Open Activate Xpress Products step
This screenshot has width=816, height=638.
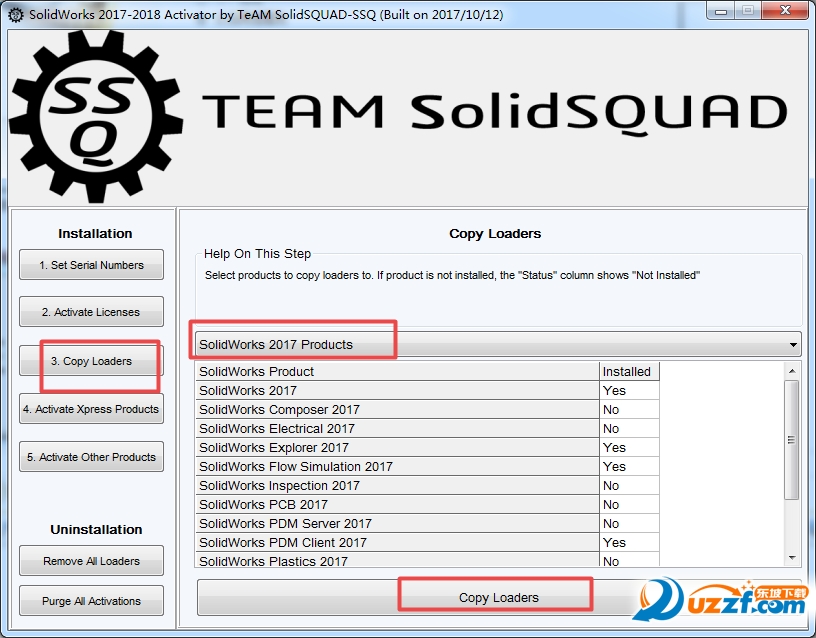pos(91,409)
